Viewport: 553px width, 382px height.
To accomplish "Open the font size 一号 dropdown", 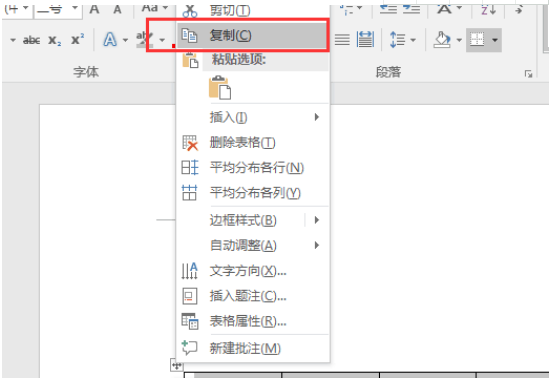I will [75, 8].
